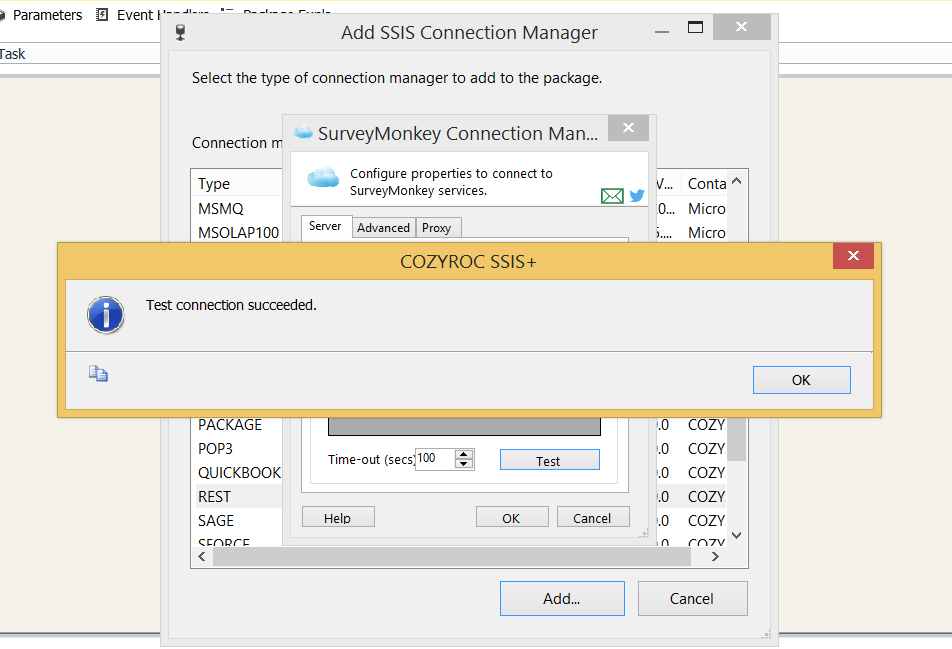Click the Event Handlers tab icon
The height and width of the screenshot is (649, 952).
click(x=102, y=15)
